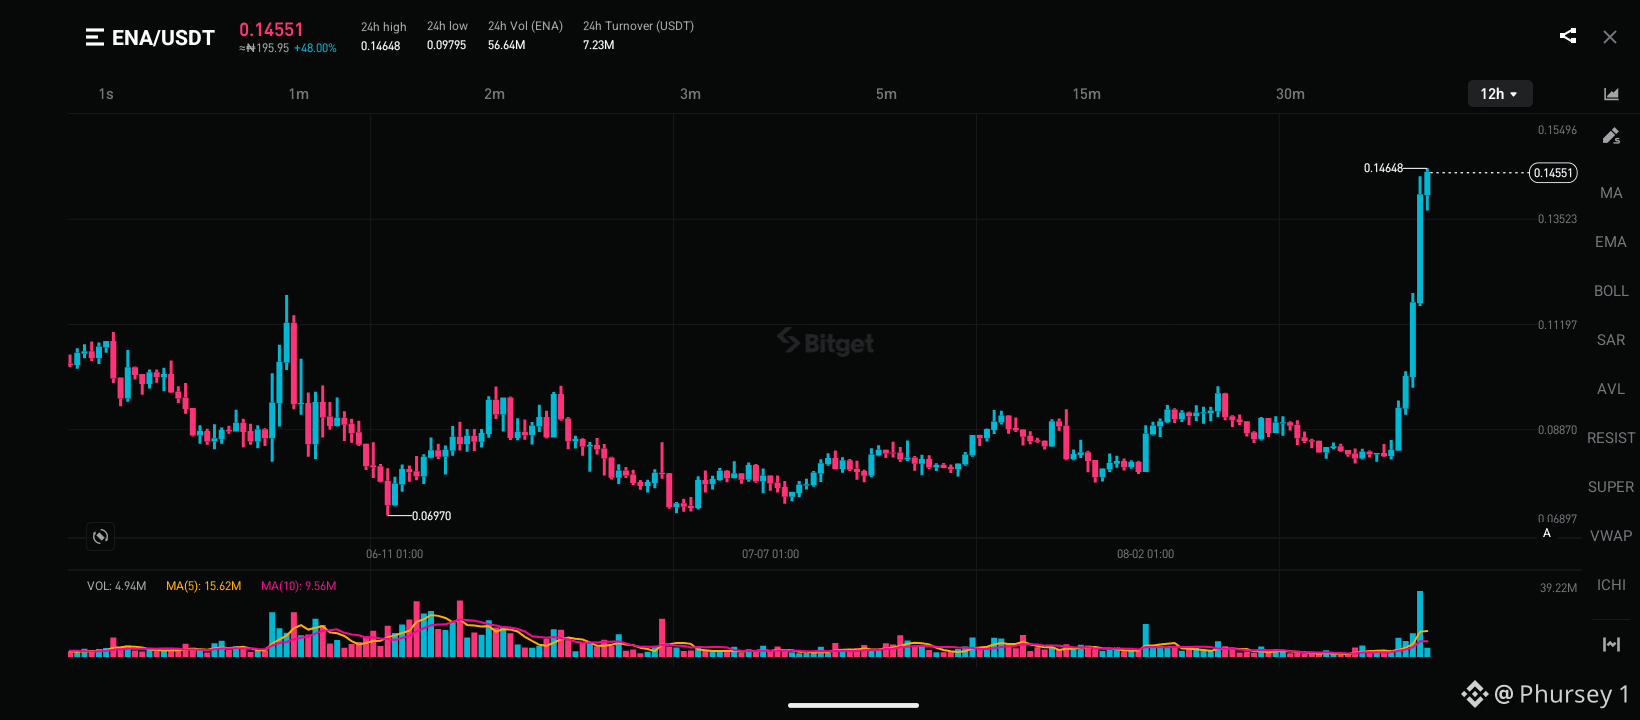Image resolution: width=1640 pixels, height=720 pixels.
Task: Toggle auto scale 'A' on price axis
Action: pos(1547,533)
